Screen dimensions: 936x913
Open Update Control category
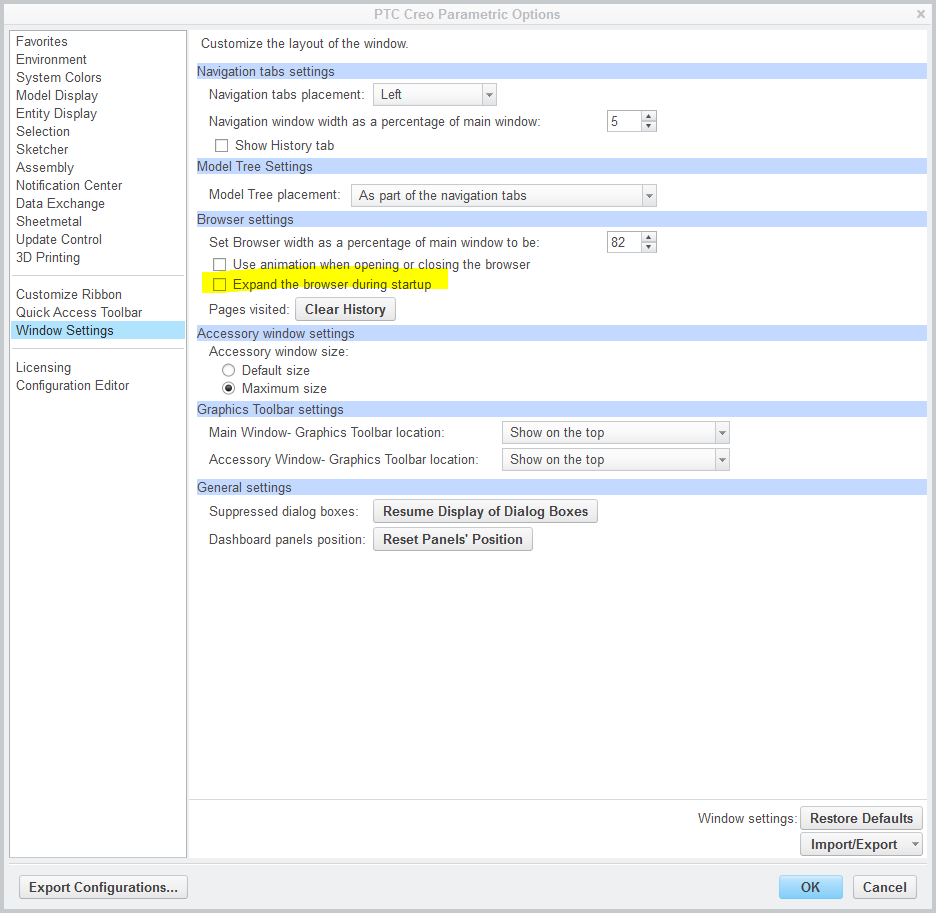pyautogui.click(x=59, y=239)
